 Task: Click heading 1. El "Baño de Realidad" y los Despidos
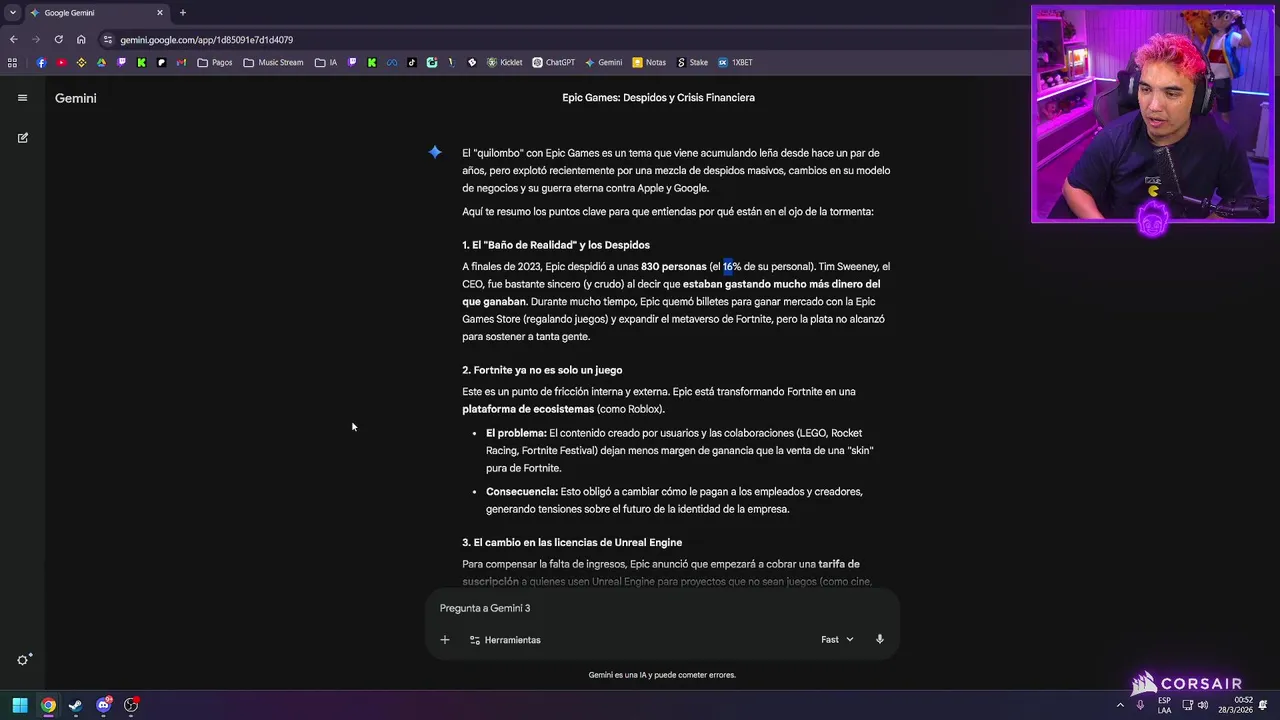pos(556,245)
